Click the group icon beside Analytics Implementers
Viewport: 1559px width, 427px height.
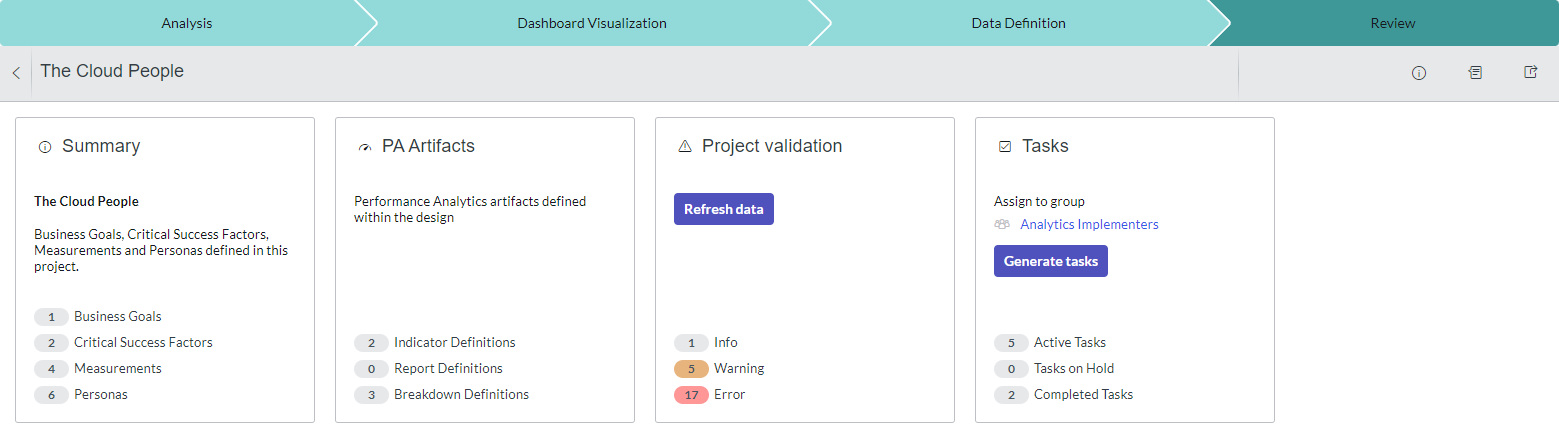[1002, 225]
